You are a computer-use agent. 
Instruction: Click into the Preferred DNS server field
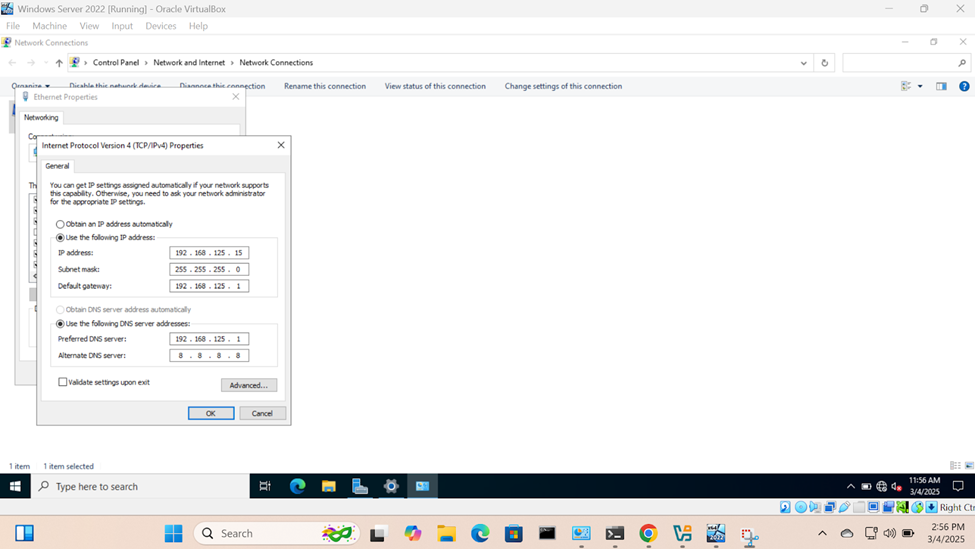209,339
